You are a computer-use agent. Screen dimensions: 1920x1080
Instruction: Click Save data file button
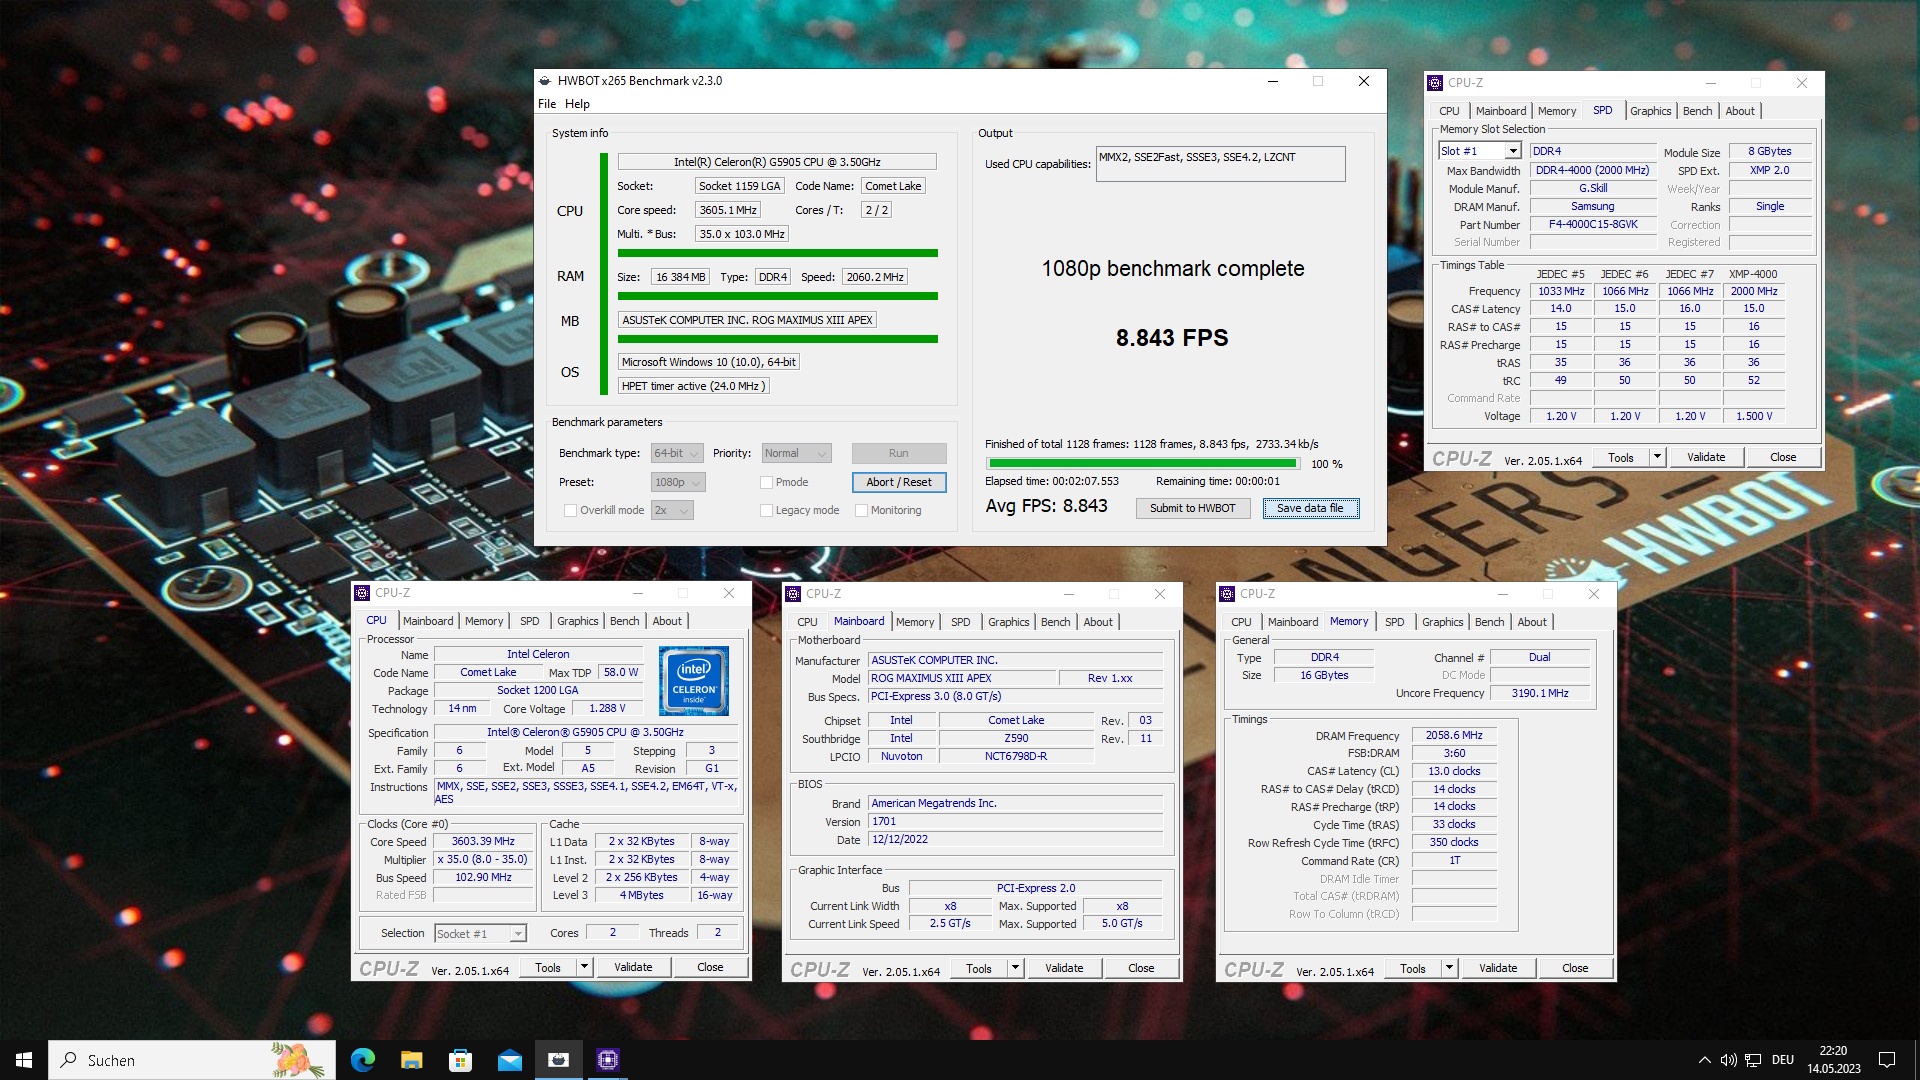(x=1310, y=508)
